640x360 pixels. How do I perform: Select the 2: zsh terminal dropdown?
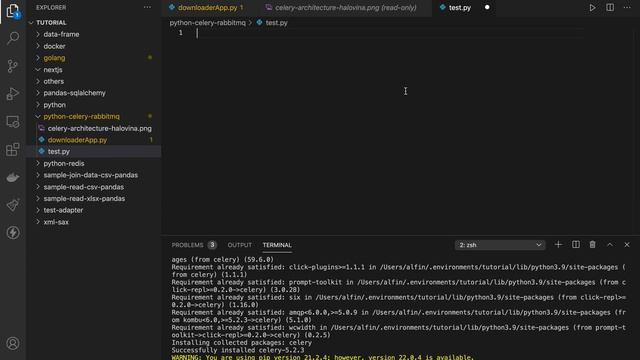pos(500,245)
